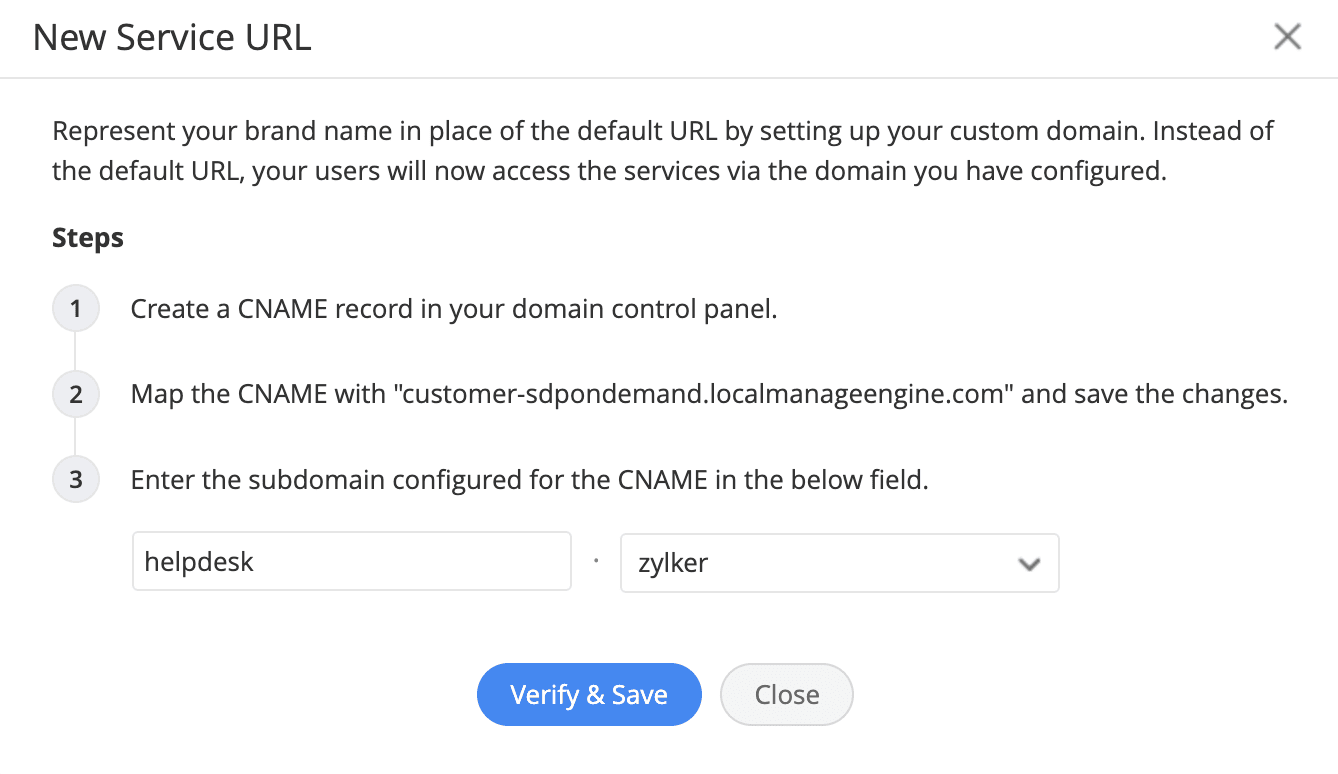Screen dimensions: 1338x774
Task: Click the New Service URL title
Action: coord(172,38)
